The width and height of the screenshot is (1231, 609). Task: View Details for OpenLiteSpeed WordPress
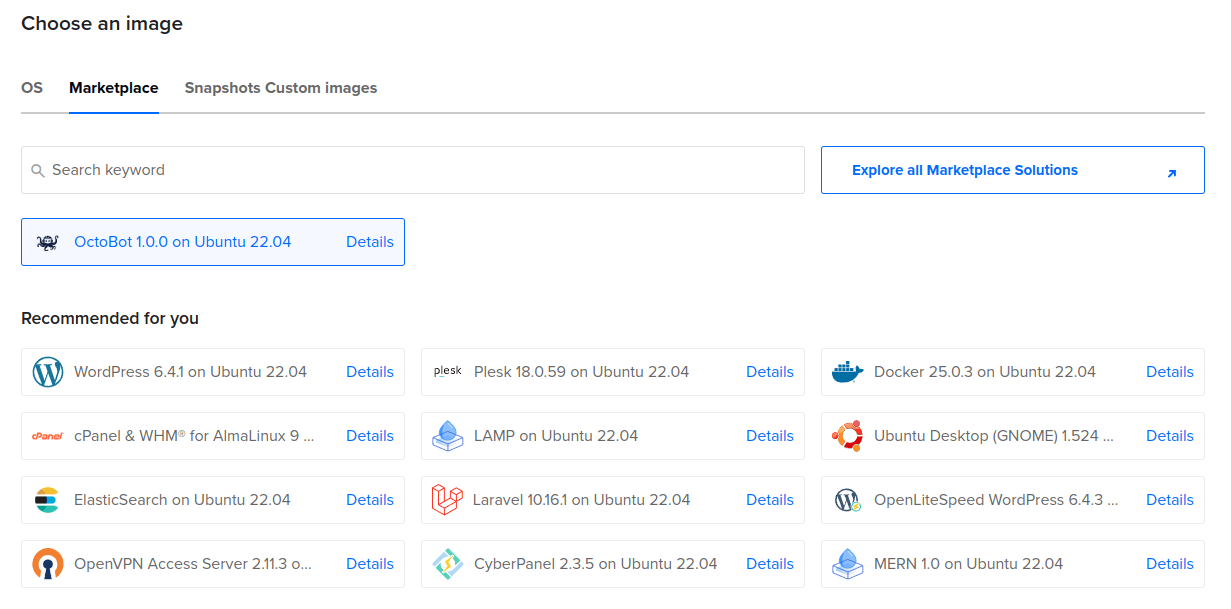tap(1170, 500)
